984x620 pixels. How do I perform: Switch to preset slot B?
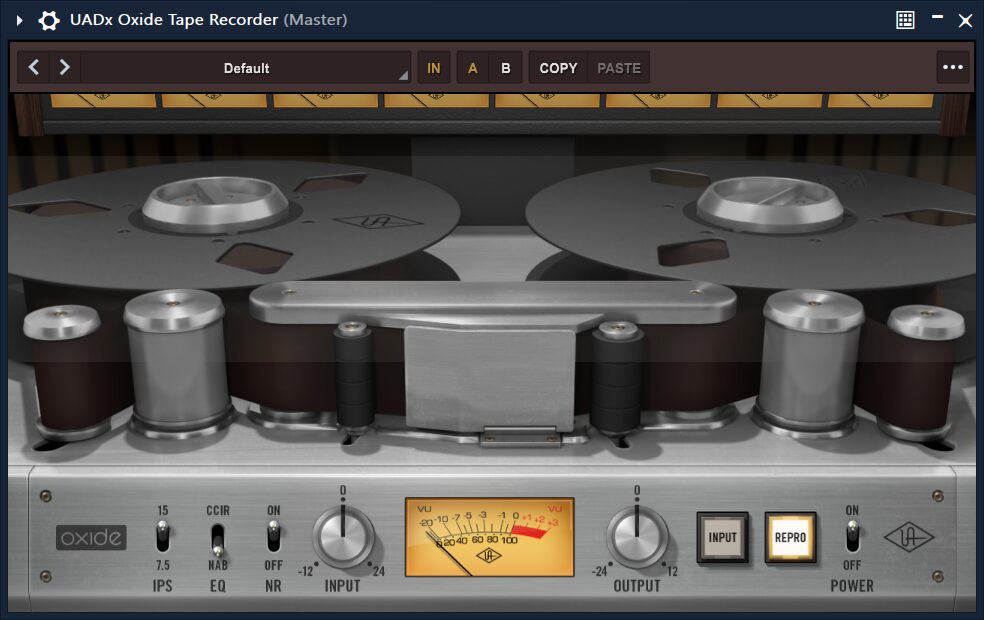click(505, 68)
